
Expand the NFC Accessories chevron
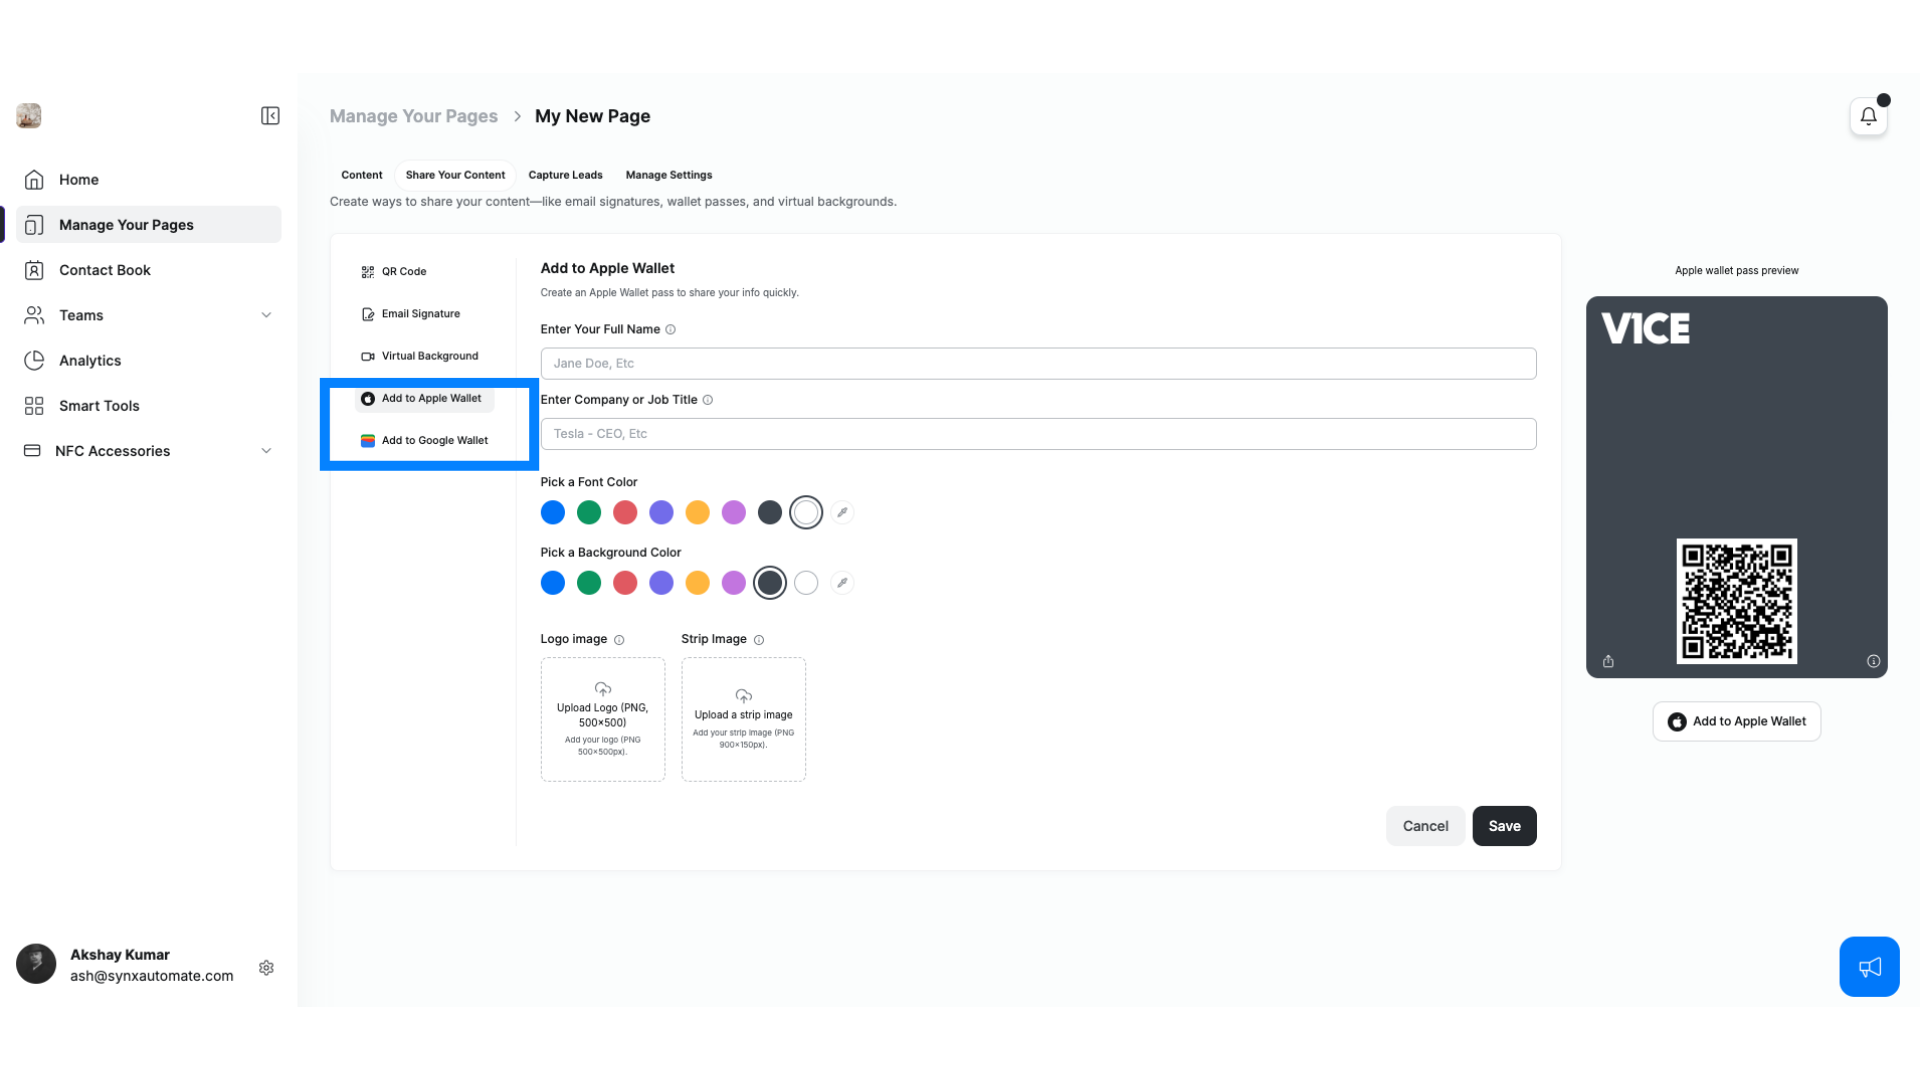point(266,451)
